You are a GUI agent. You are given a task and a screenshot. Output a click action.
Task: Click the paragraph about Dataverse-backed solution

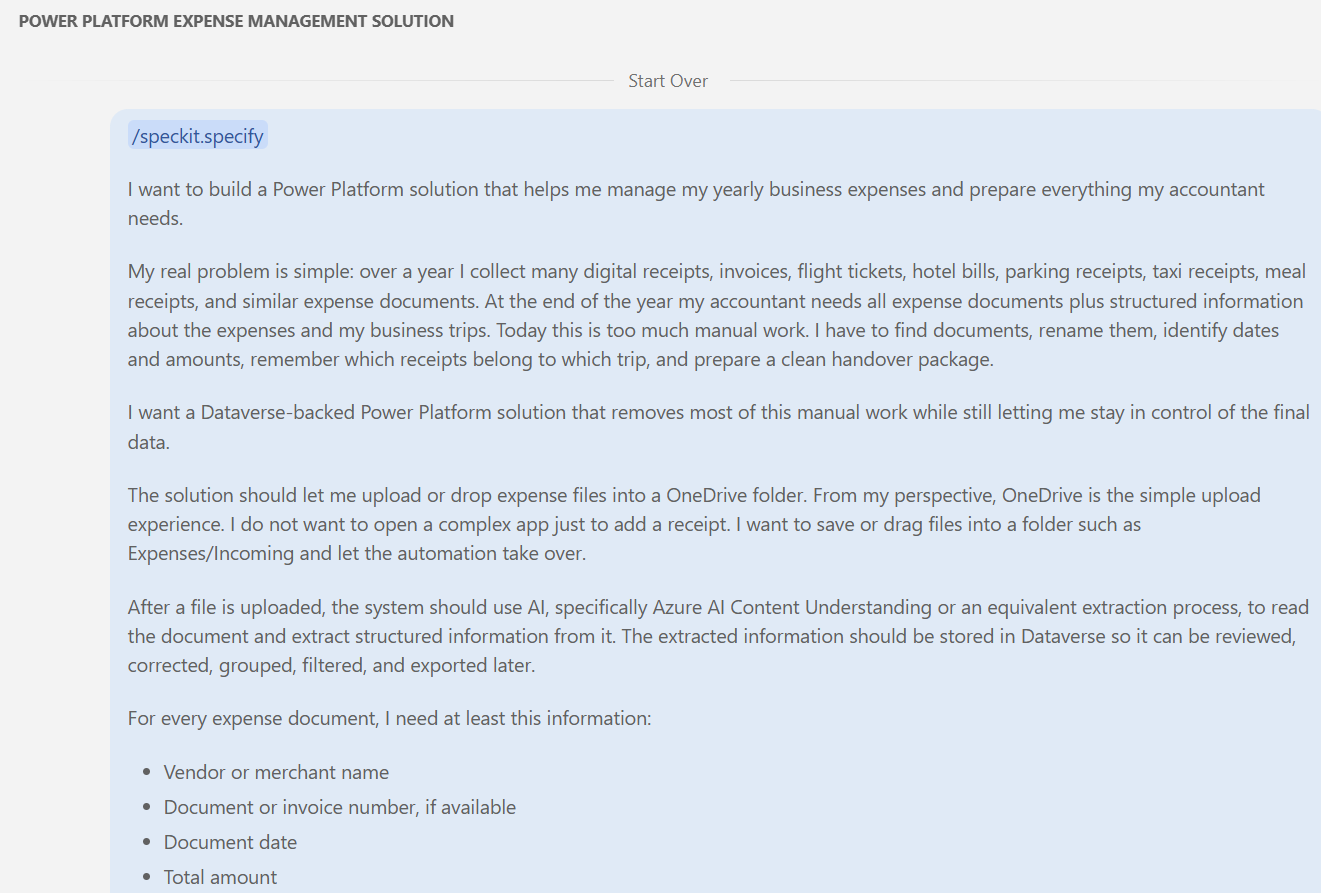pos(719,427)
